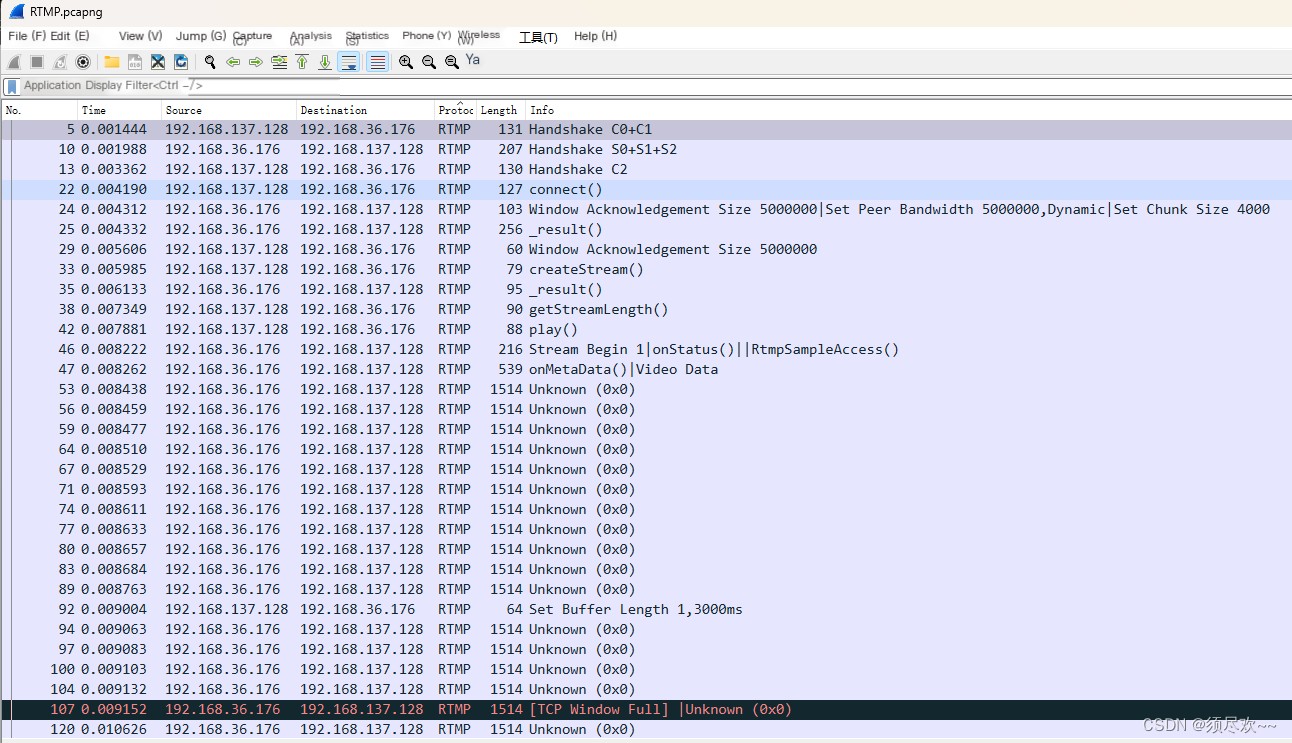Open the Statistics menu
Screen dimensions: 1292x743
[x=367, y=36]
